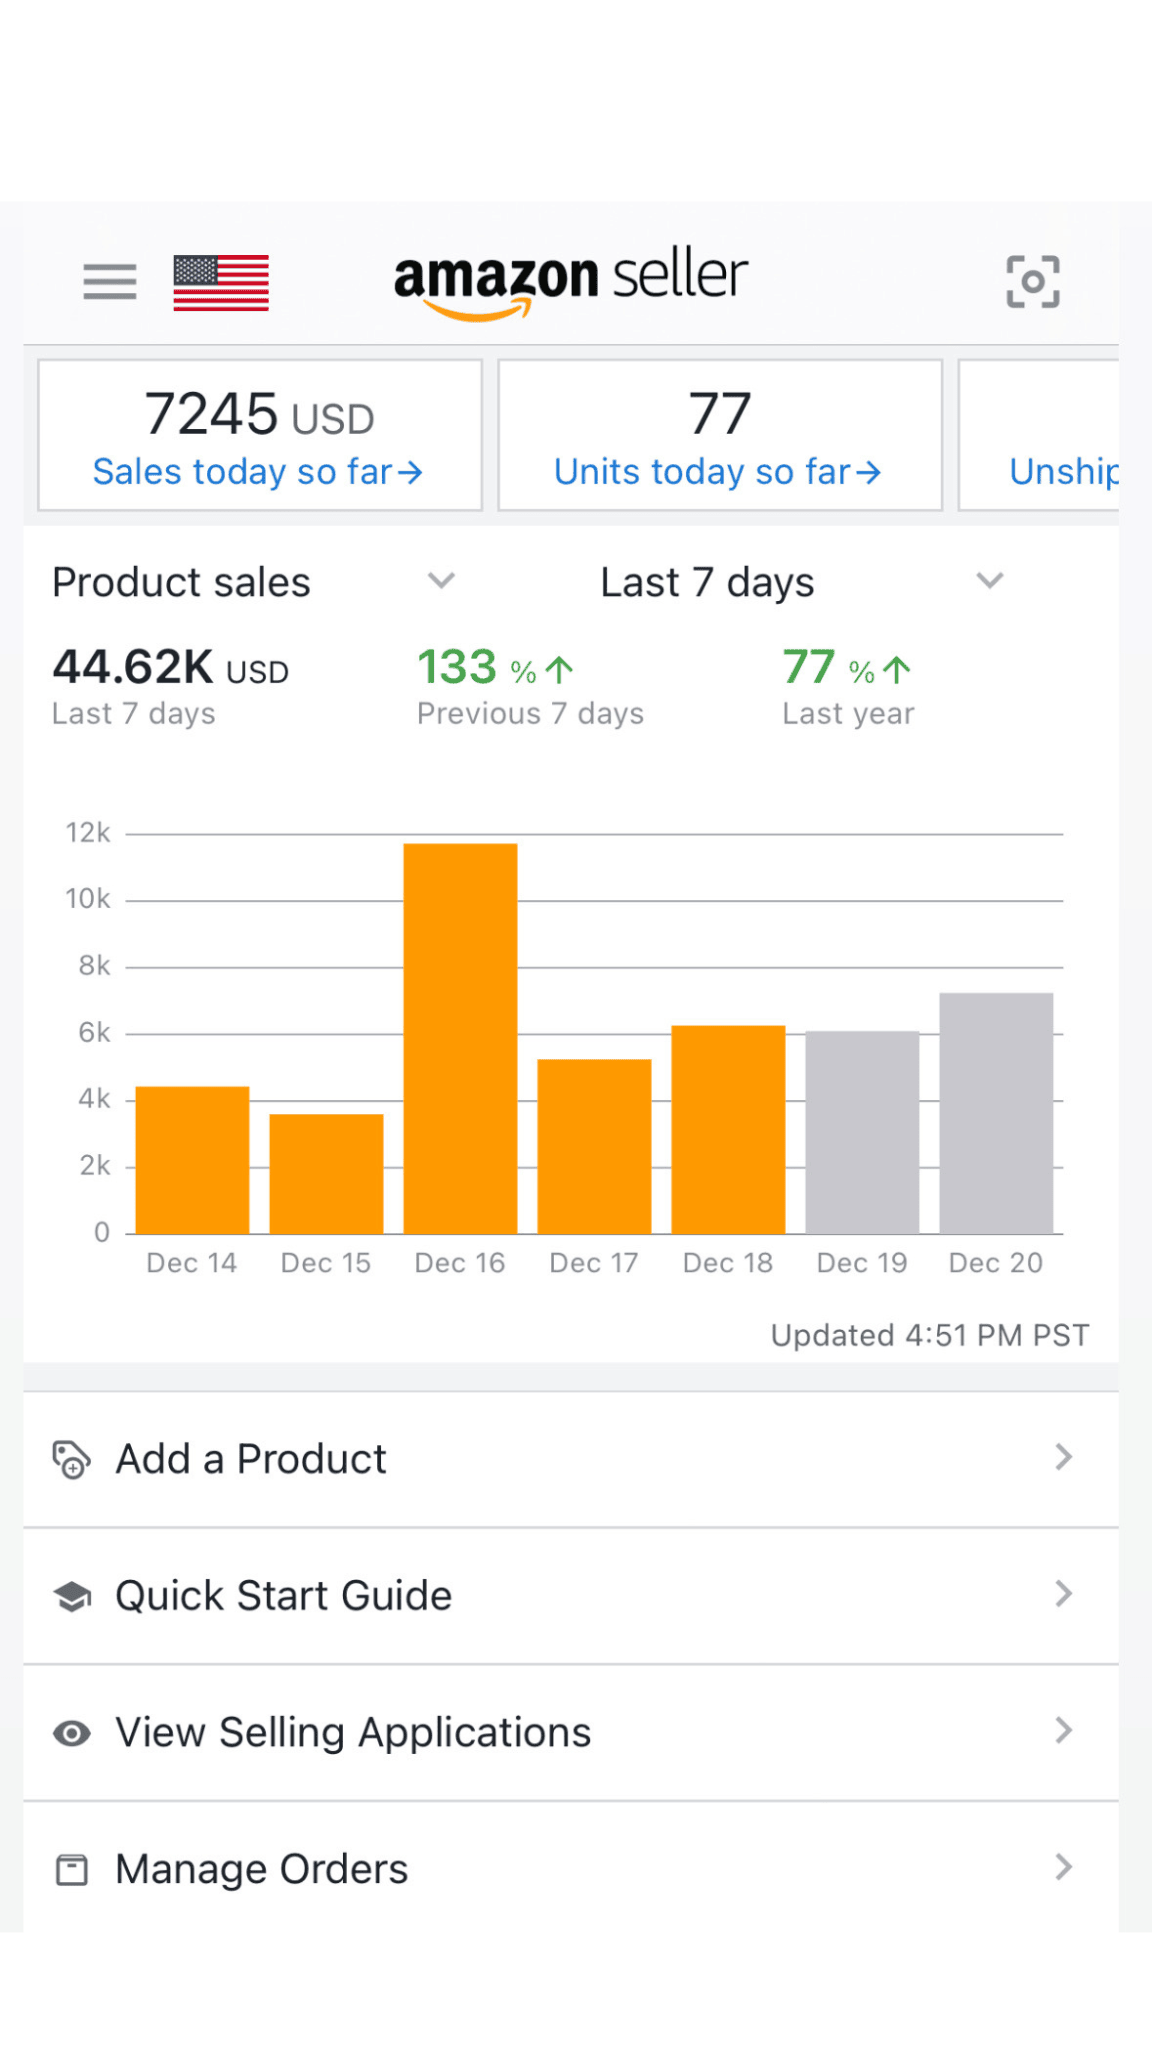This screenshot has height=2048, width=1152.
Task: Open Sales today so far link
Action: 258,471
